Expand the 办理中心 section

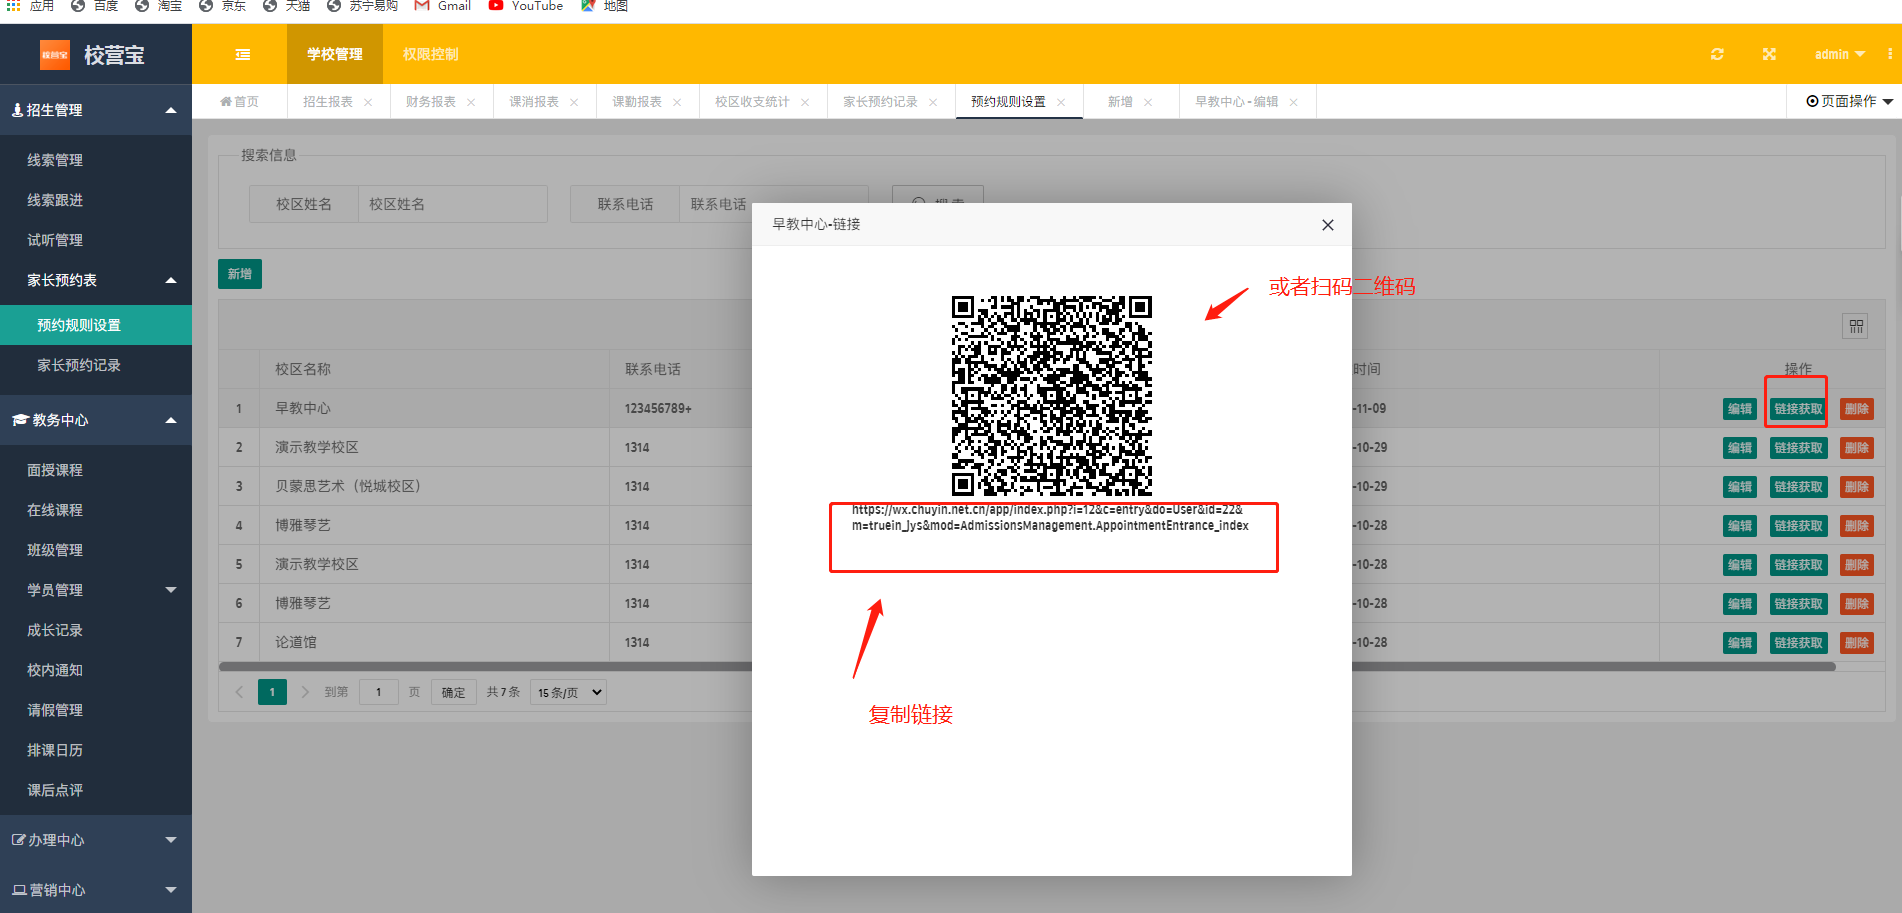coord(96,840)
